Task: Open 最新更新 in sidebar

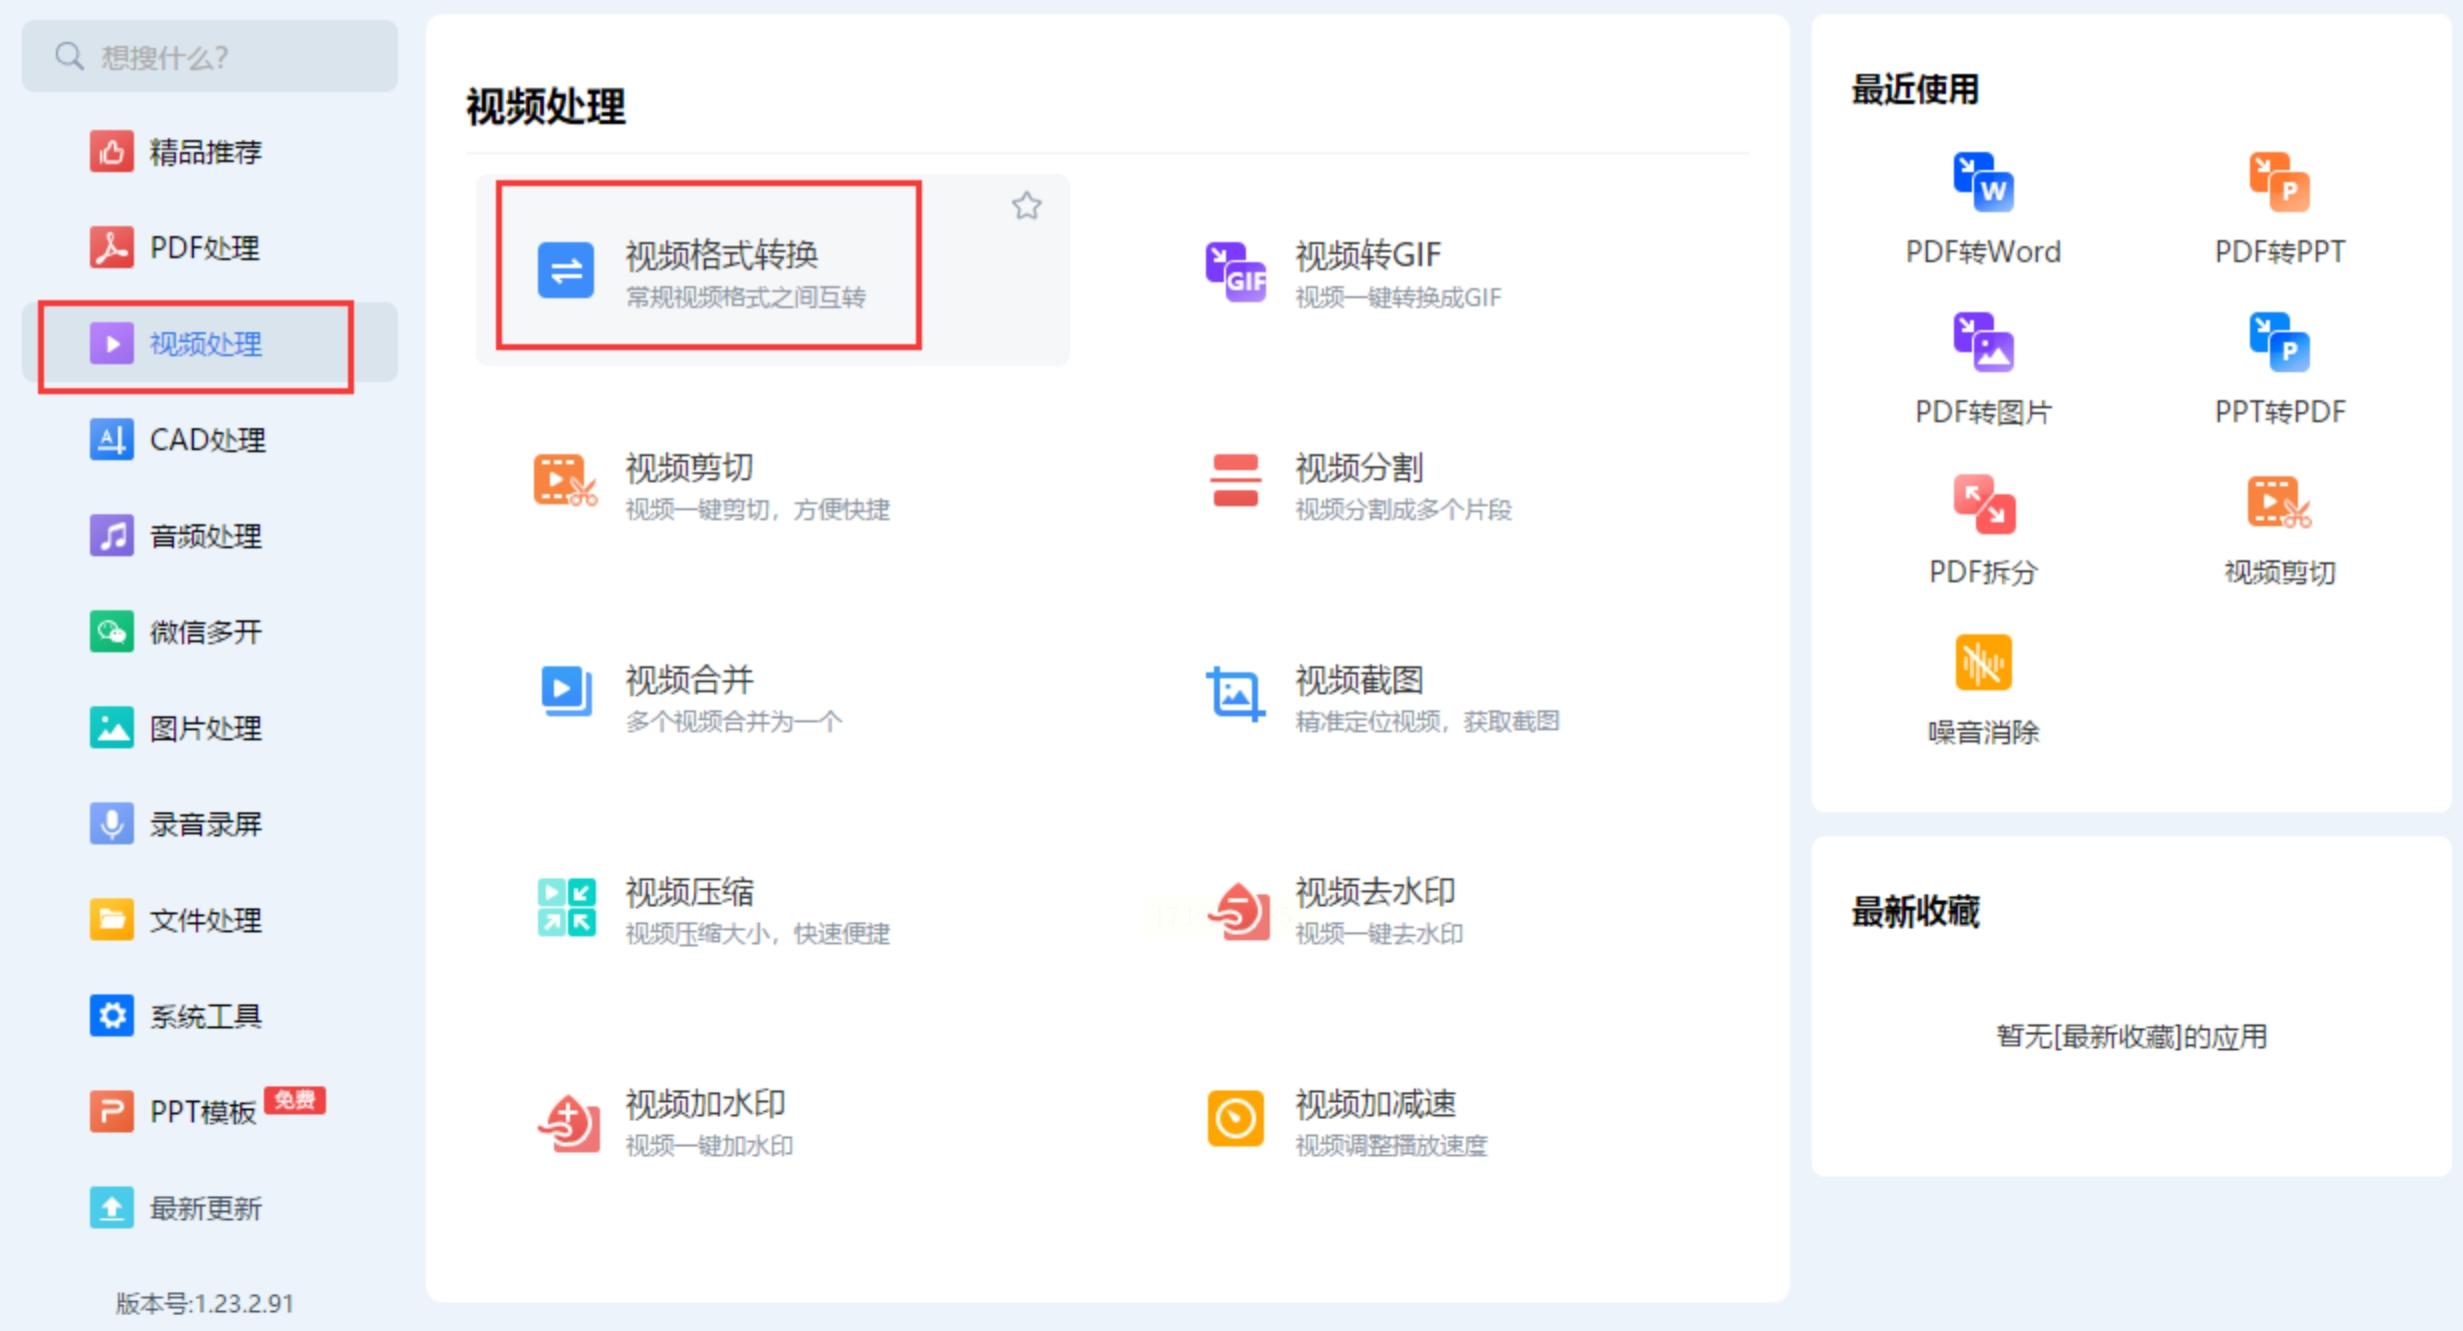Action: coord(210,1207)
